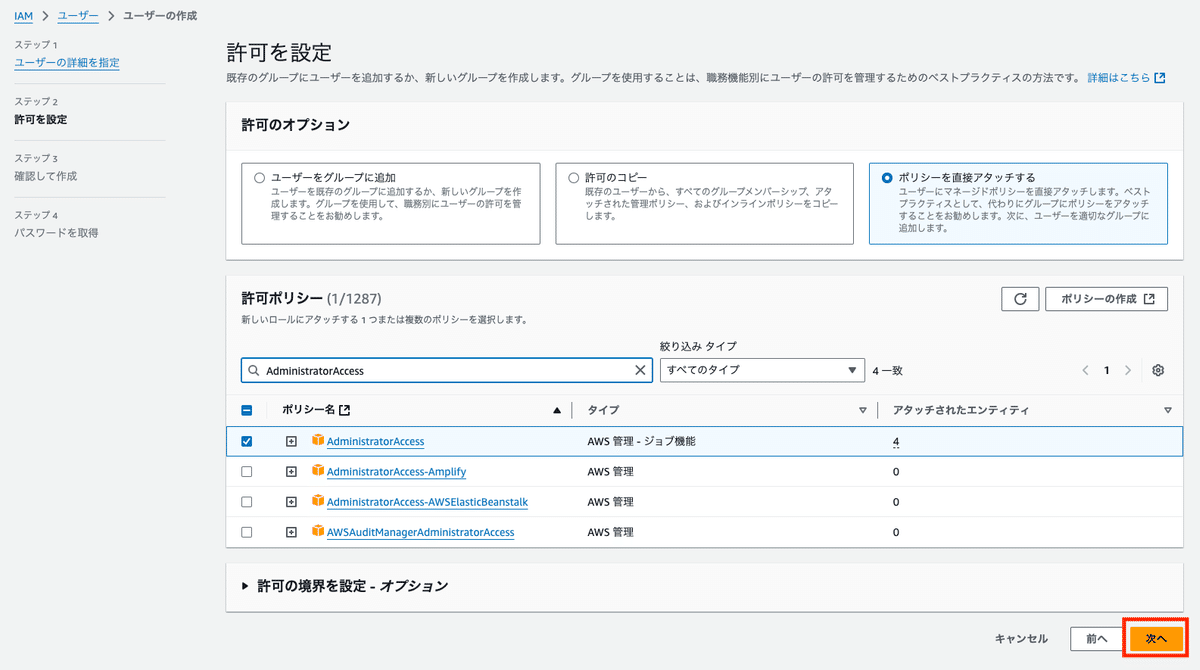The height and width of the screenshot is (670, 1200).
Task: Expand the AWSAuditManagerAdministratorAccess row details
Action: 291,532
